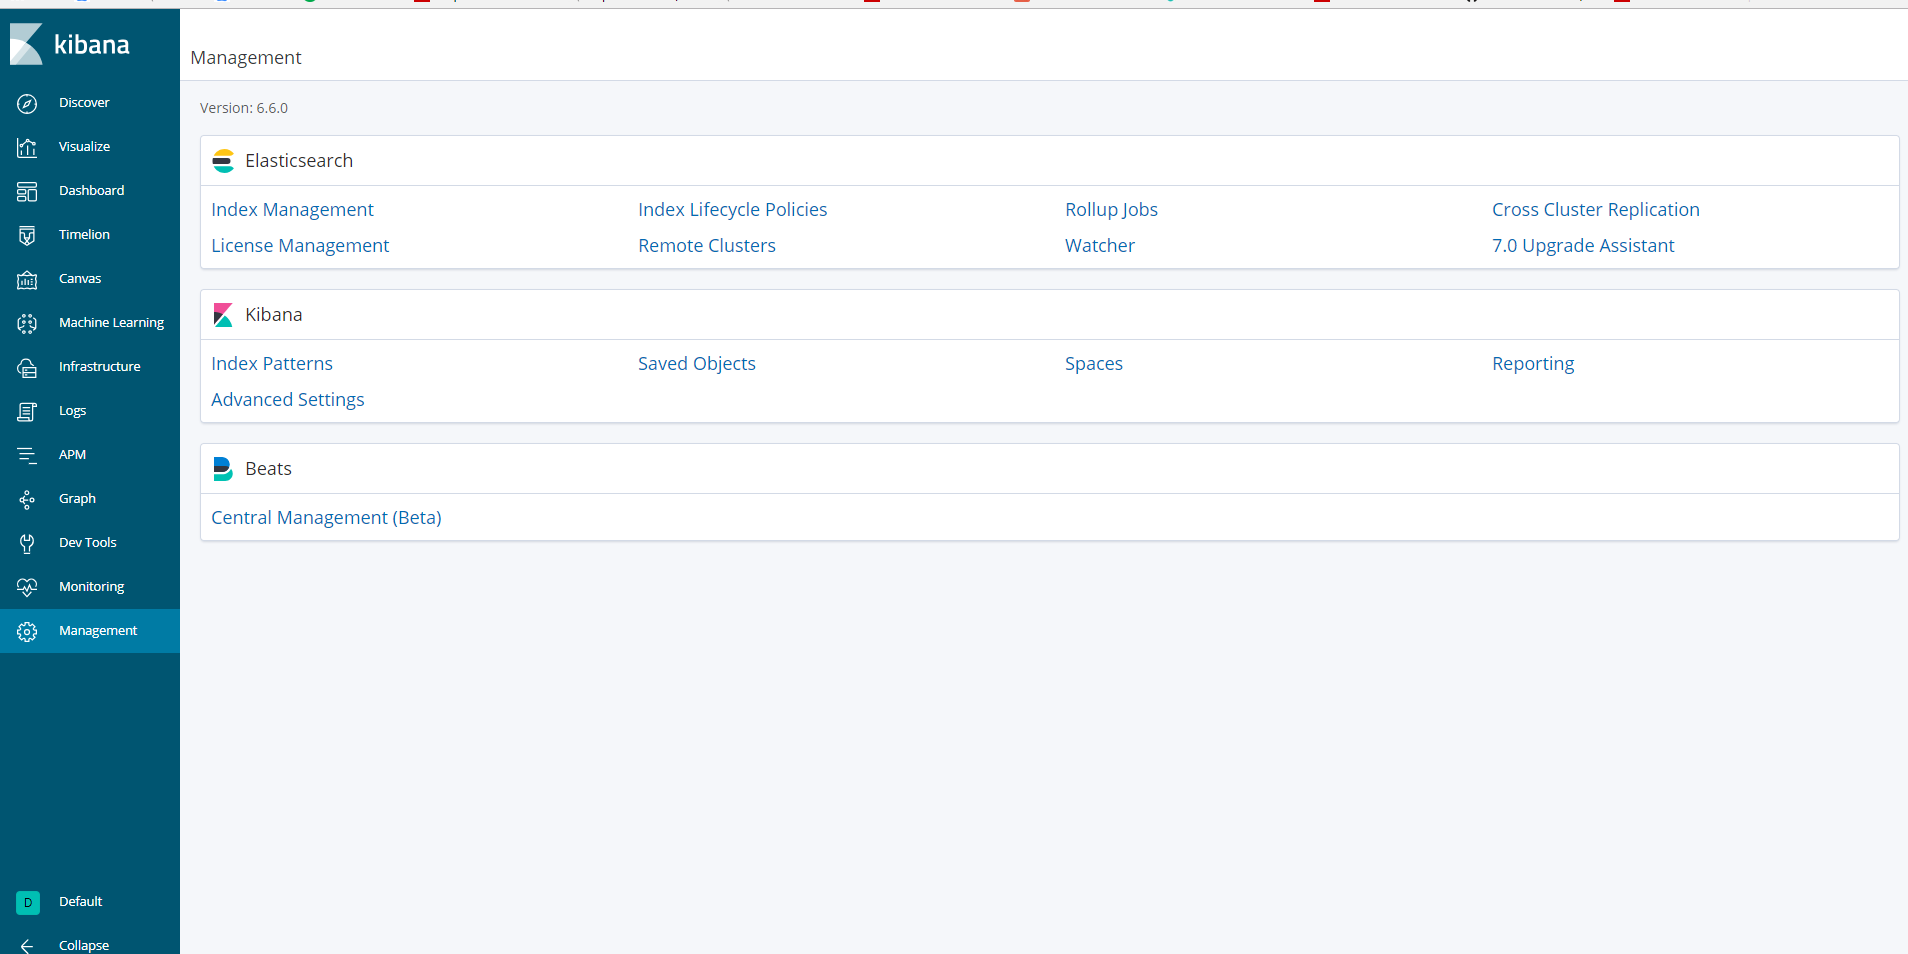The width and height of the screenshot is (1908, 954).
Task: Click the Collapse arrow icon
Action: 27,946
